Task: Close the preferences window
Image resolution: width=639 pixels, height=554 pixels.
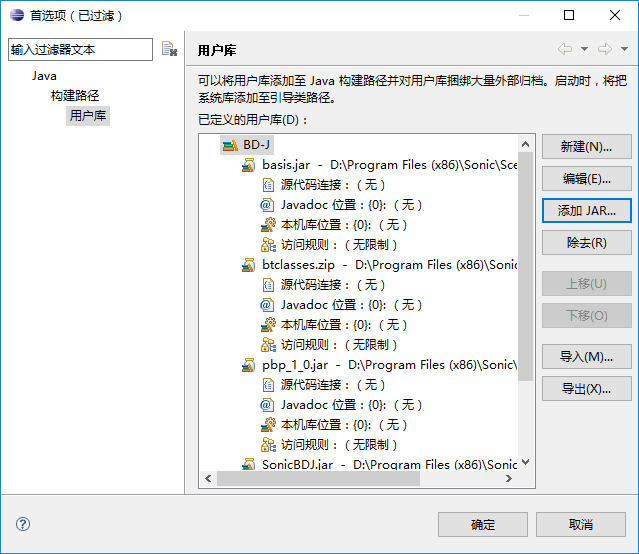Action: [x=615, y=15]
